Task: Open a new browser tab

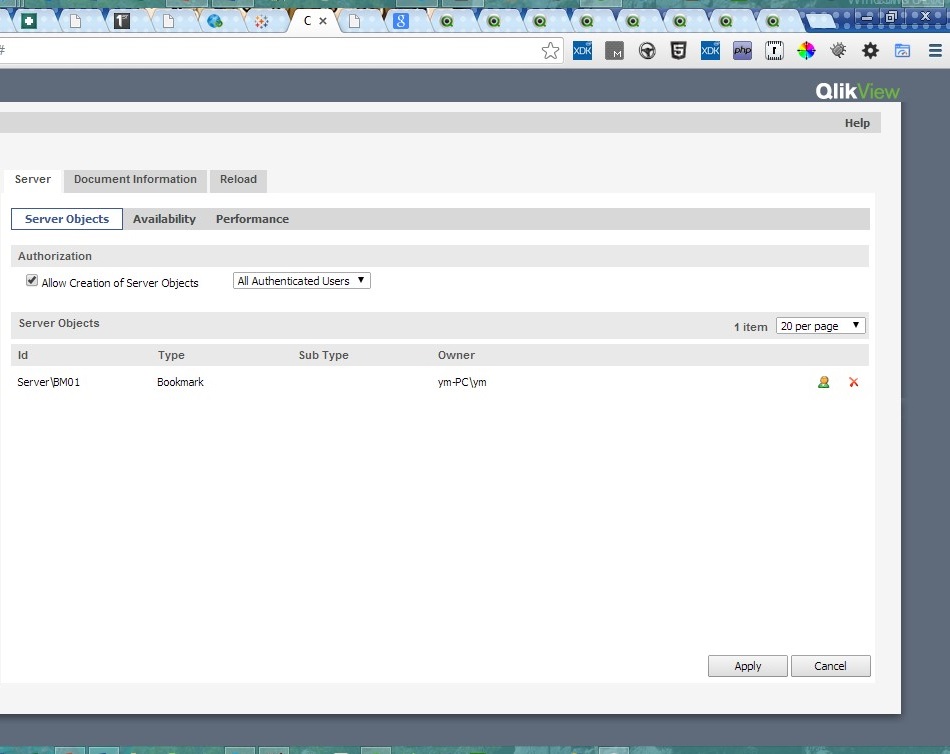Action: tap(821, 22)
